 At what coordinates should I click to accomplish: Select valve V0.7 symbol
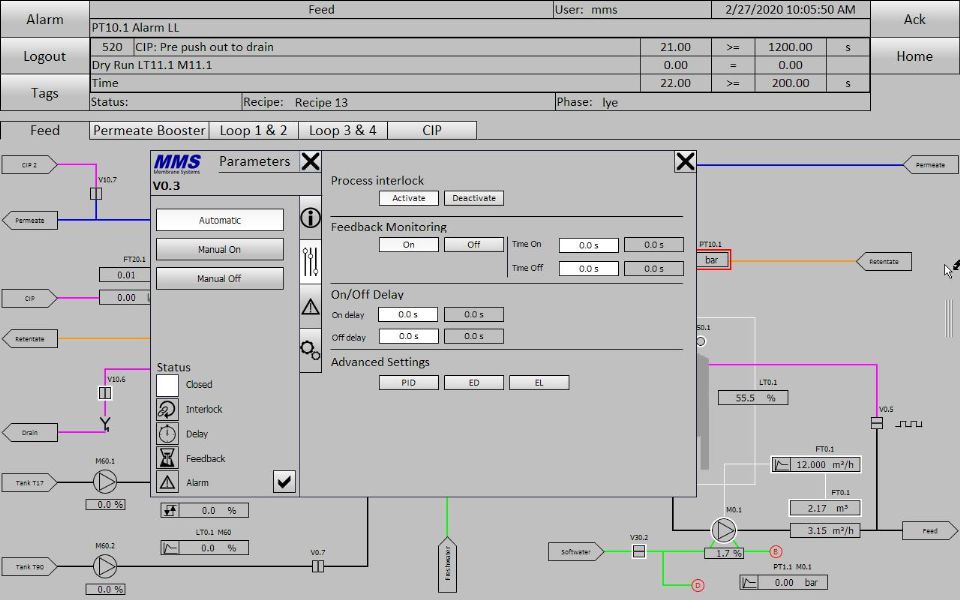tap(318, 567)
